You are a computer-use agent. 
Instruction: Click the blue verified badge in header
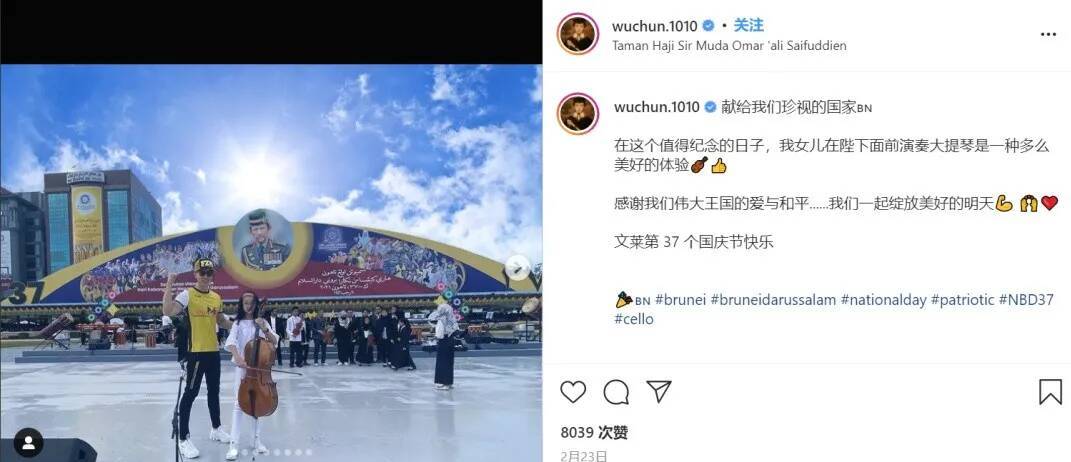click(708, 26)
